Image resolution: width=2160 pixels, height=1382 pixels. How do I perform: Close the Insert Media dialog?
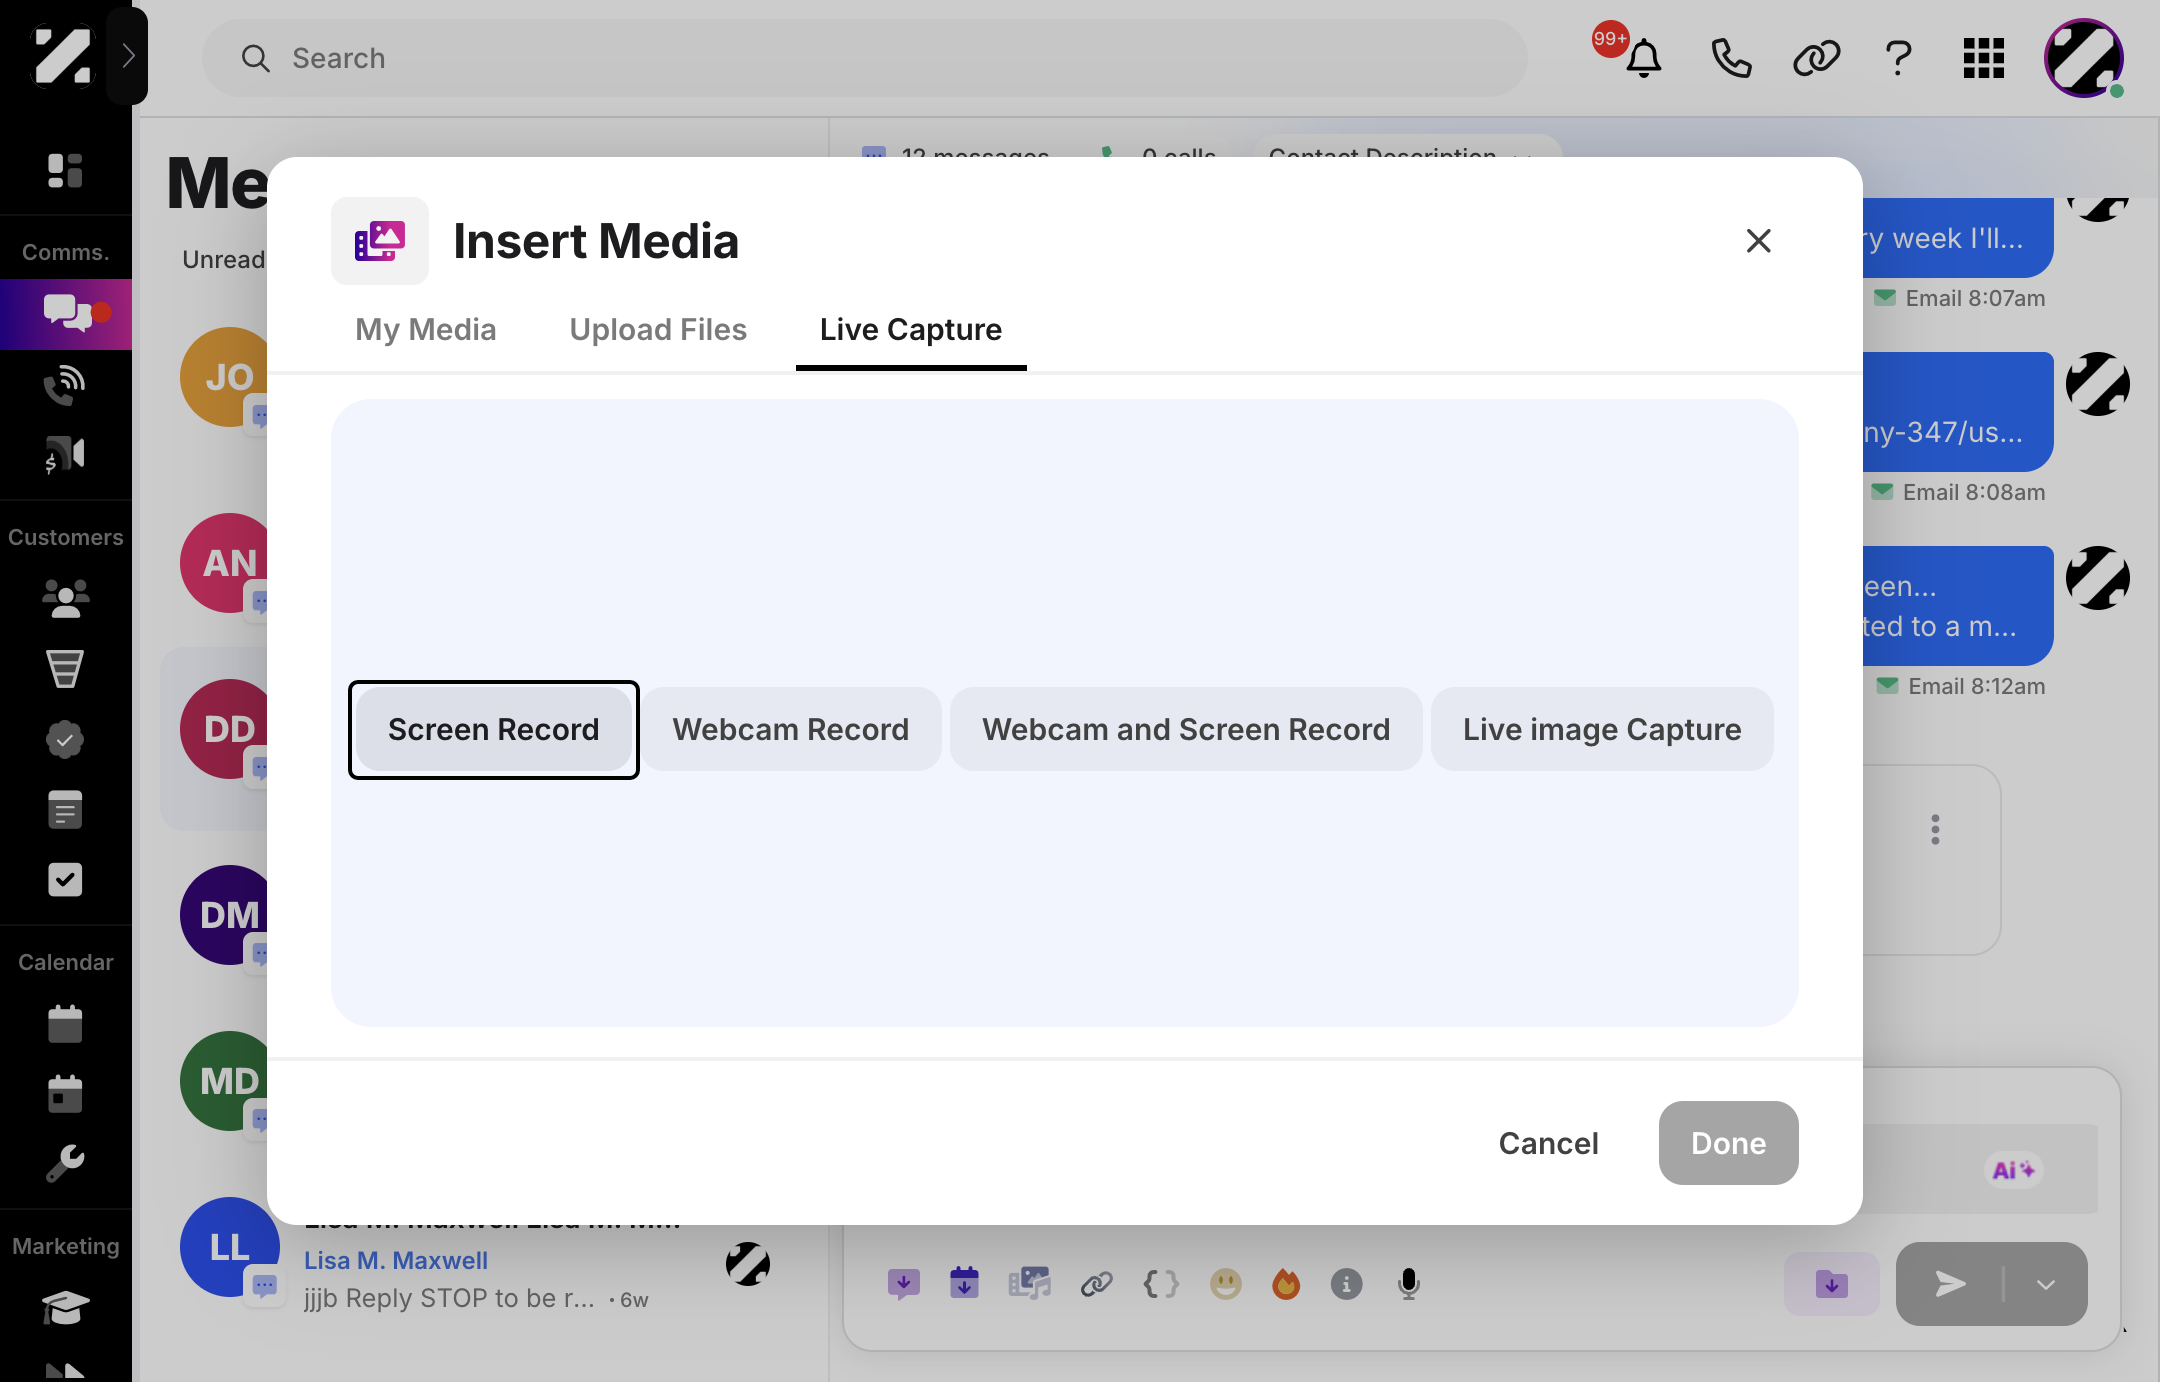tap(1758, 241)
